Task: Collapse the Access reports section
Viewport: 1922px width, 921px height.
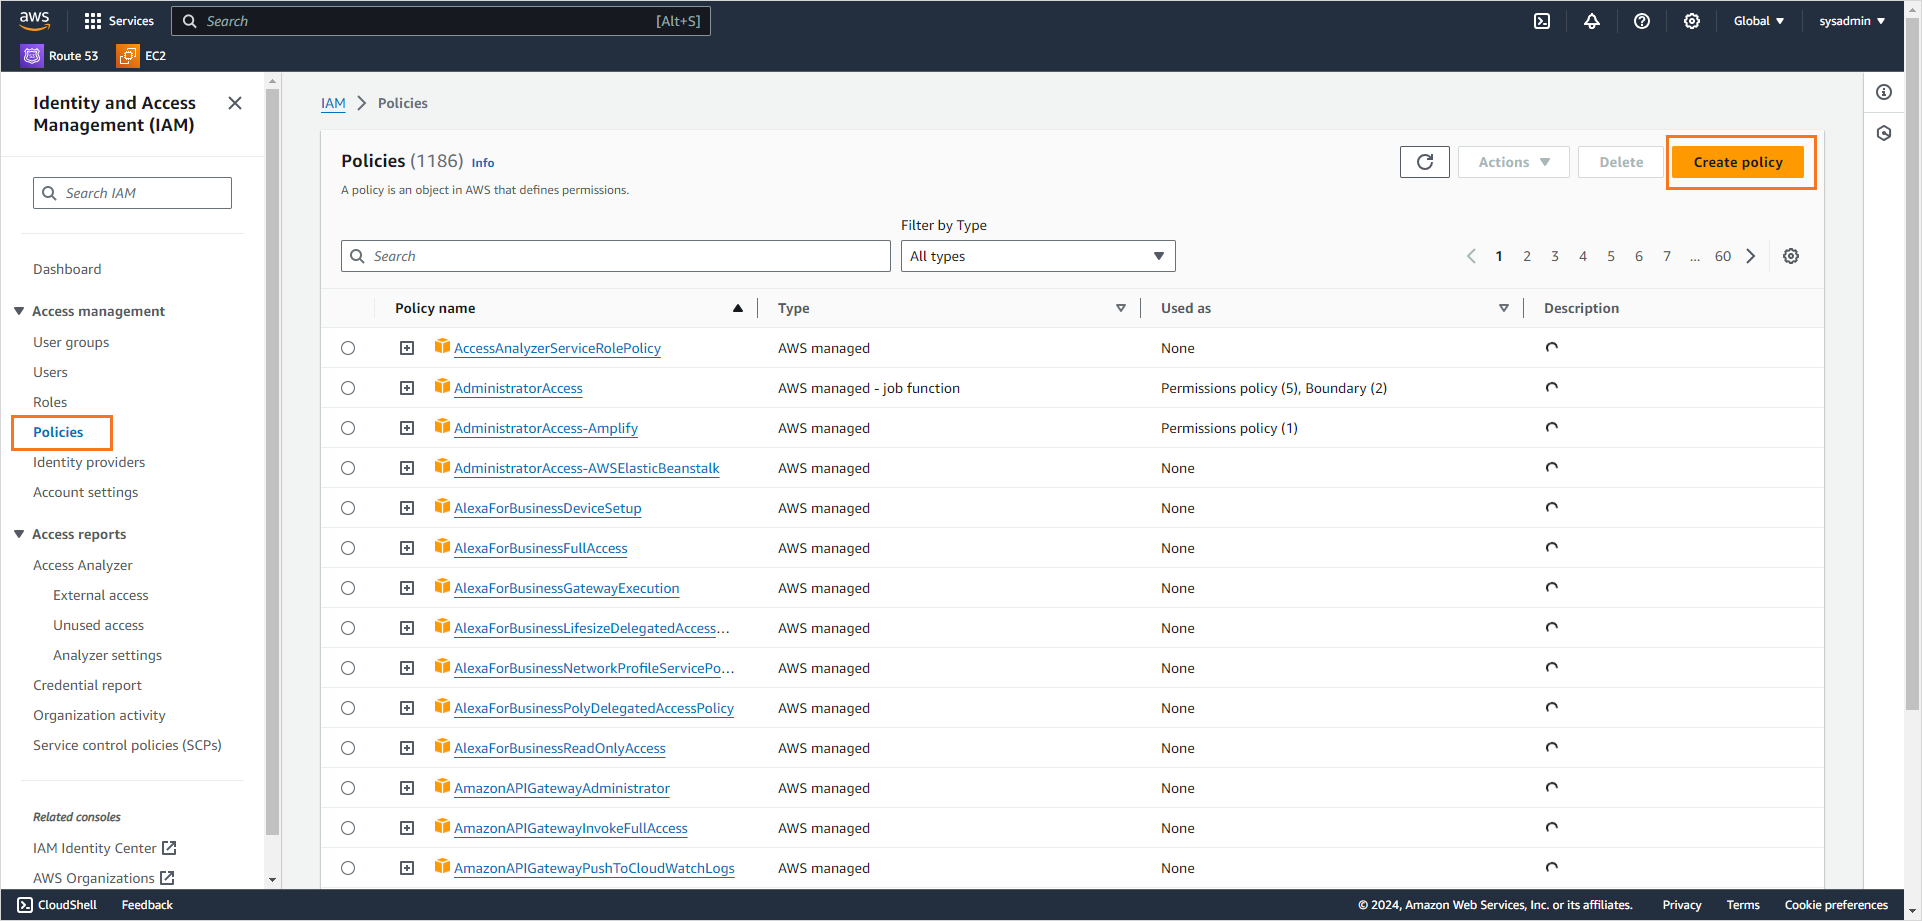Action: tap(19, 534)
